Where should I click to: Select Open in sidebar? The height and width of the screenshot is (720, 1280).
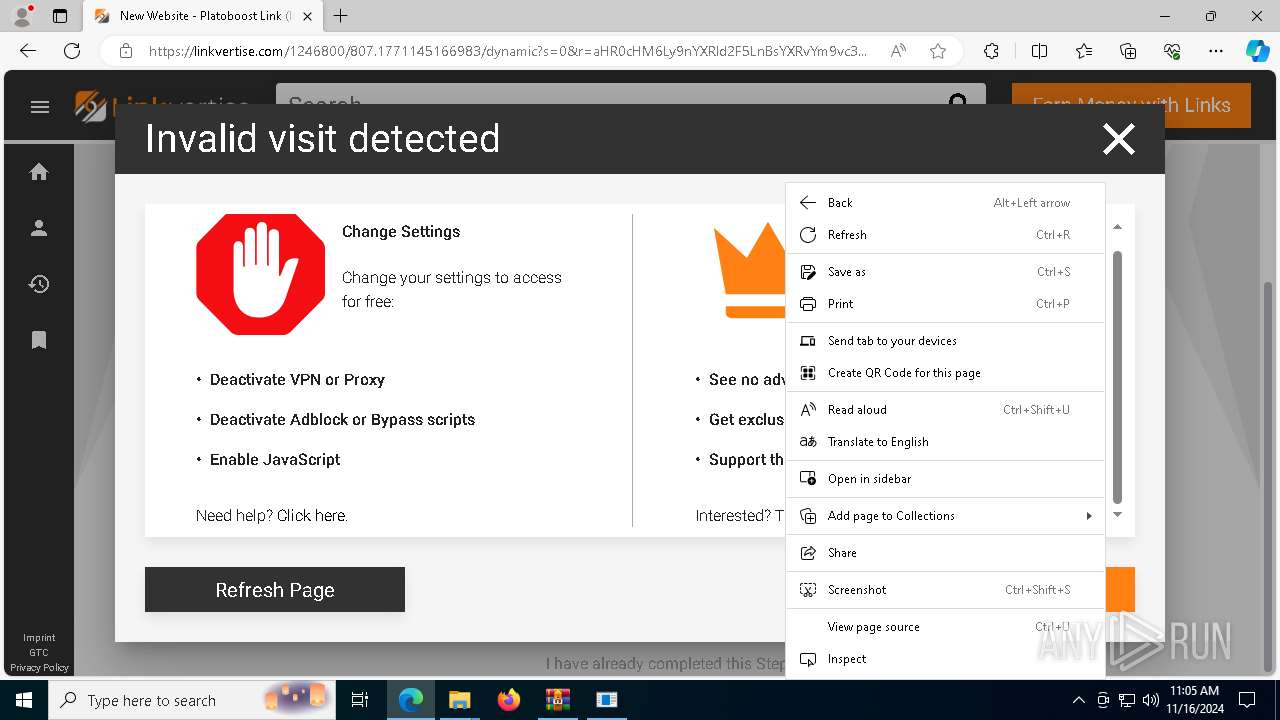[945, 479]
